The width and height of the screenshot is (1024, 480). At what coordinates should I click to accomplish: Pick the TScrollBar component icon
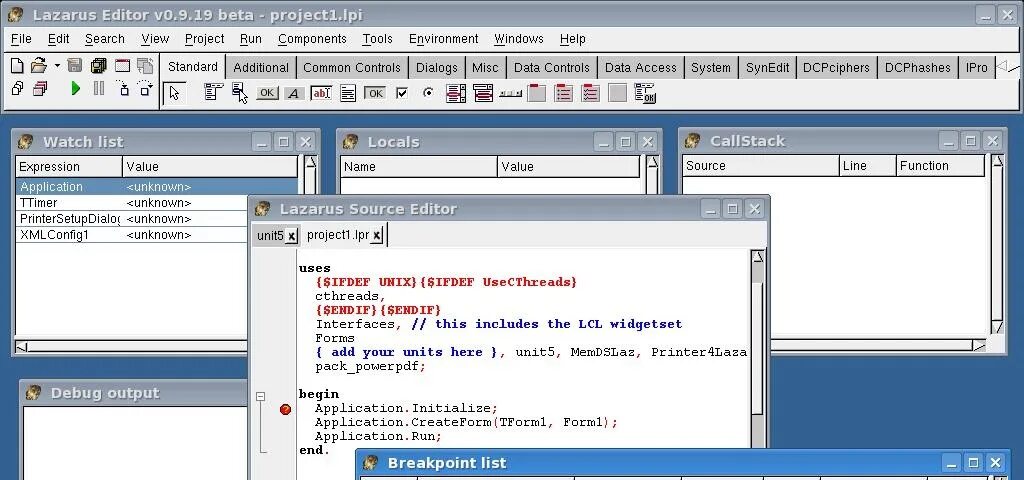pyautogui.click(x=510, y=94)
